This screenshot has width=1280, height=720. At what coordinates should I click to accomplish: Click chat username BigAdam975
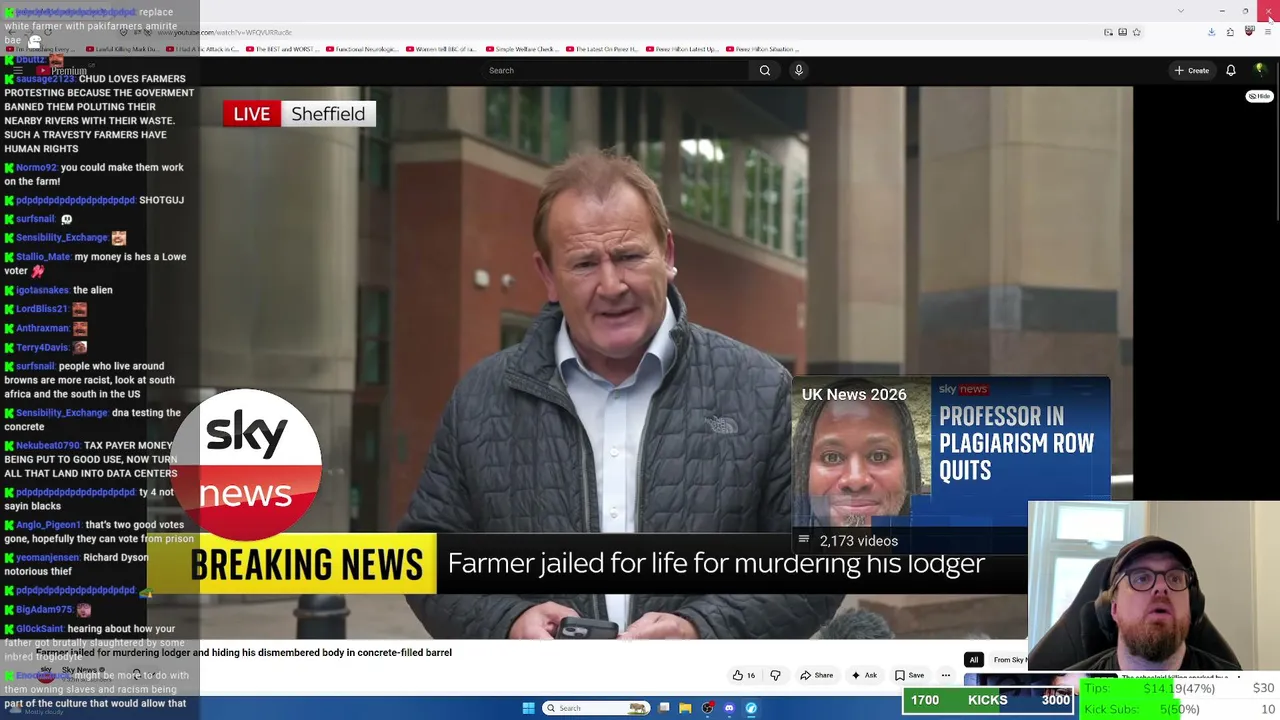[x=44, y=610]
